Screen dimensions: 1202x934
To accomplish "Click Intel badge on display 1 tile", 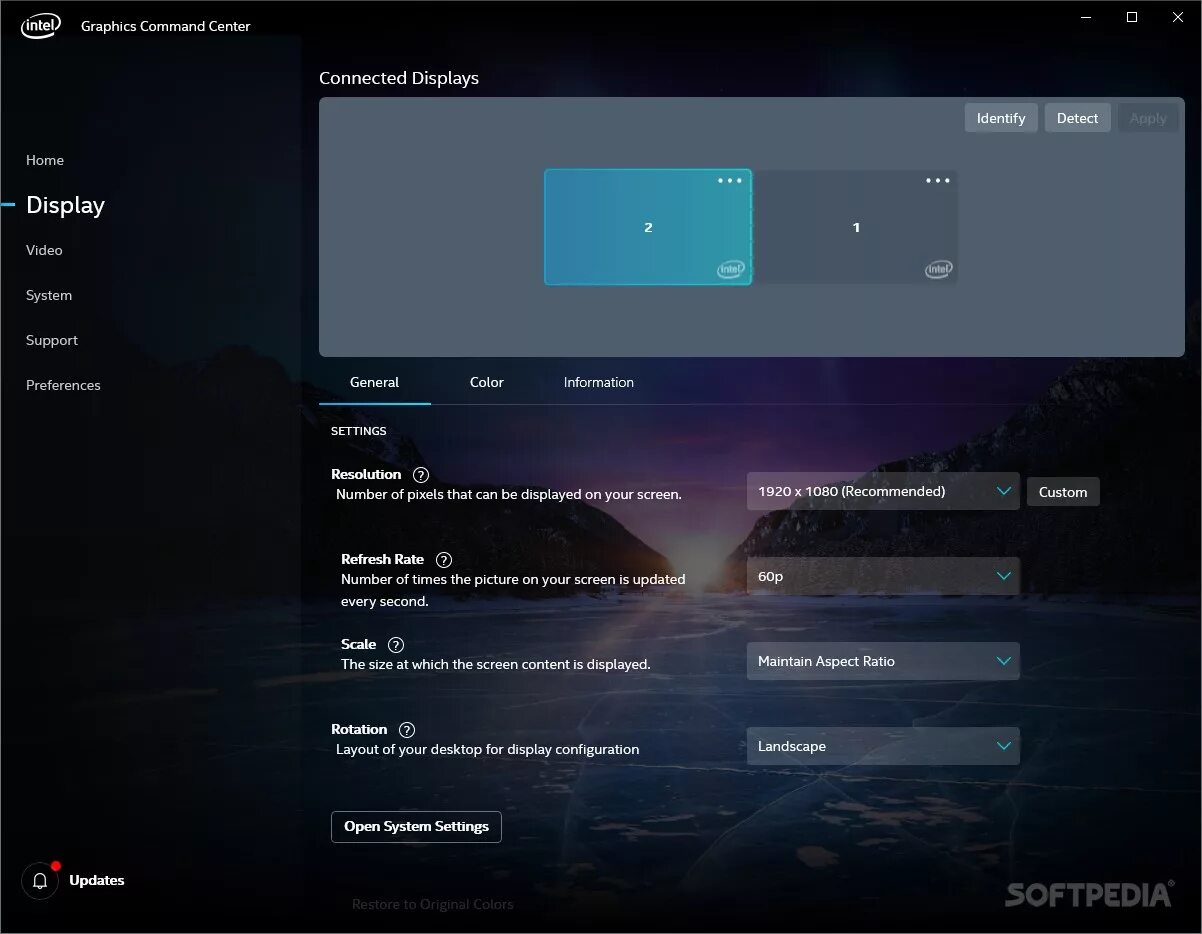I will [x=939, y=270].
